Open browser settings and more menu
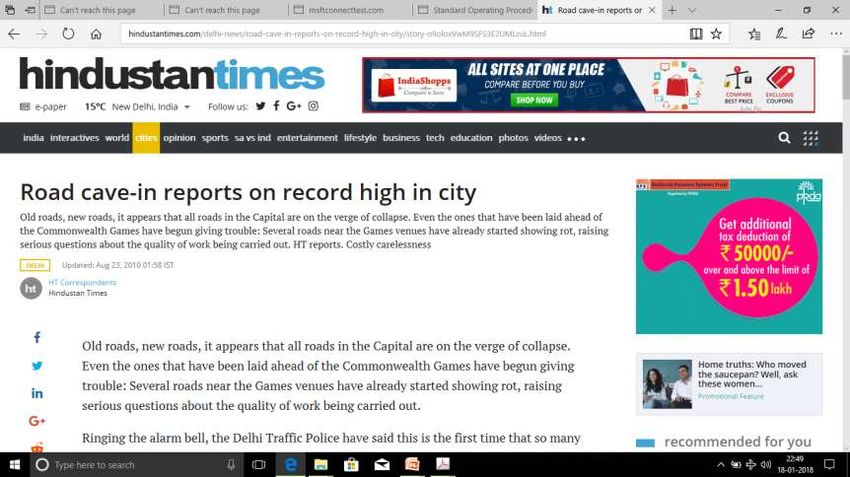Viewport: 850px width, 477px height. (836, 34)
